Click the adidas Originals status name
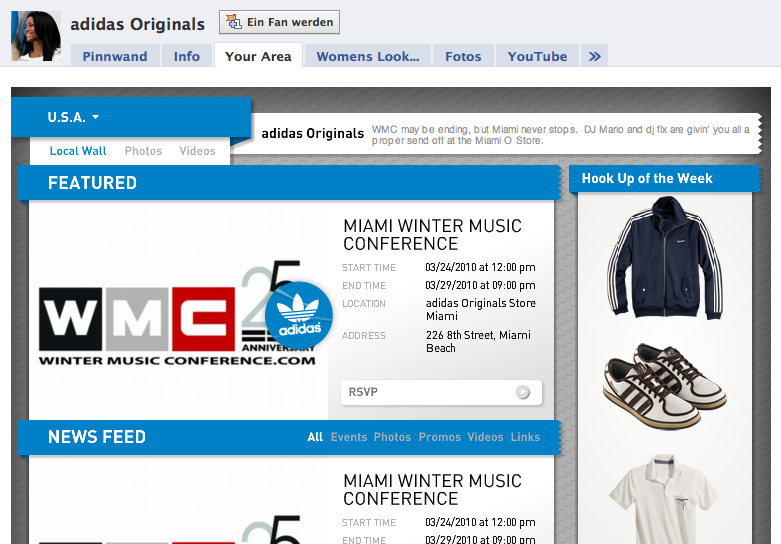 point(313,134)
